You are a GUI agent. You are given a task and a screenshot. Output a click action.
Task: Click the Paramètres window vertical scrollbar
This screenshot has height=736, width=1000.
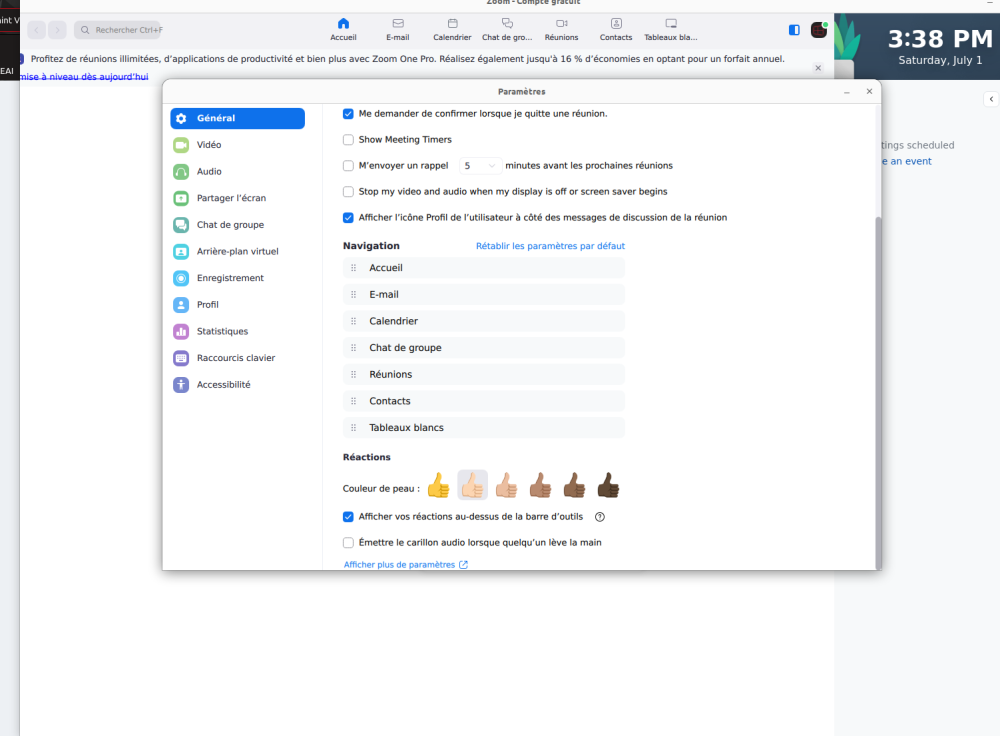878,392
